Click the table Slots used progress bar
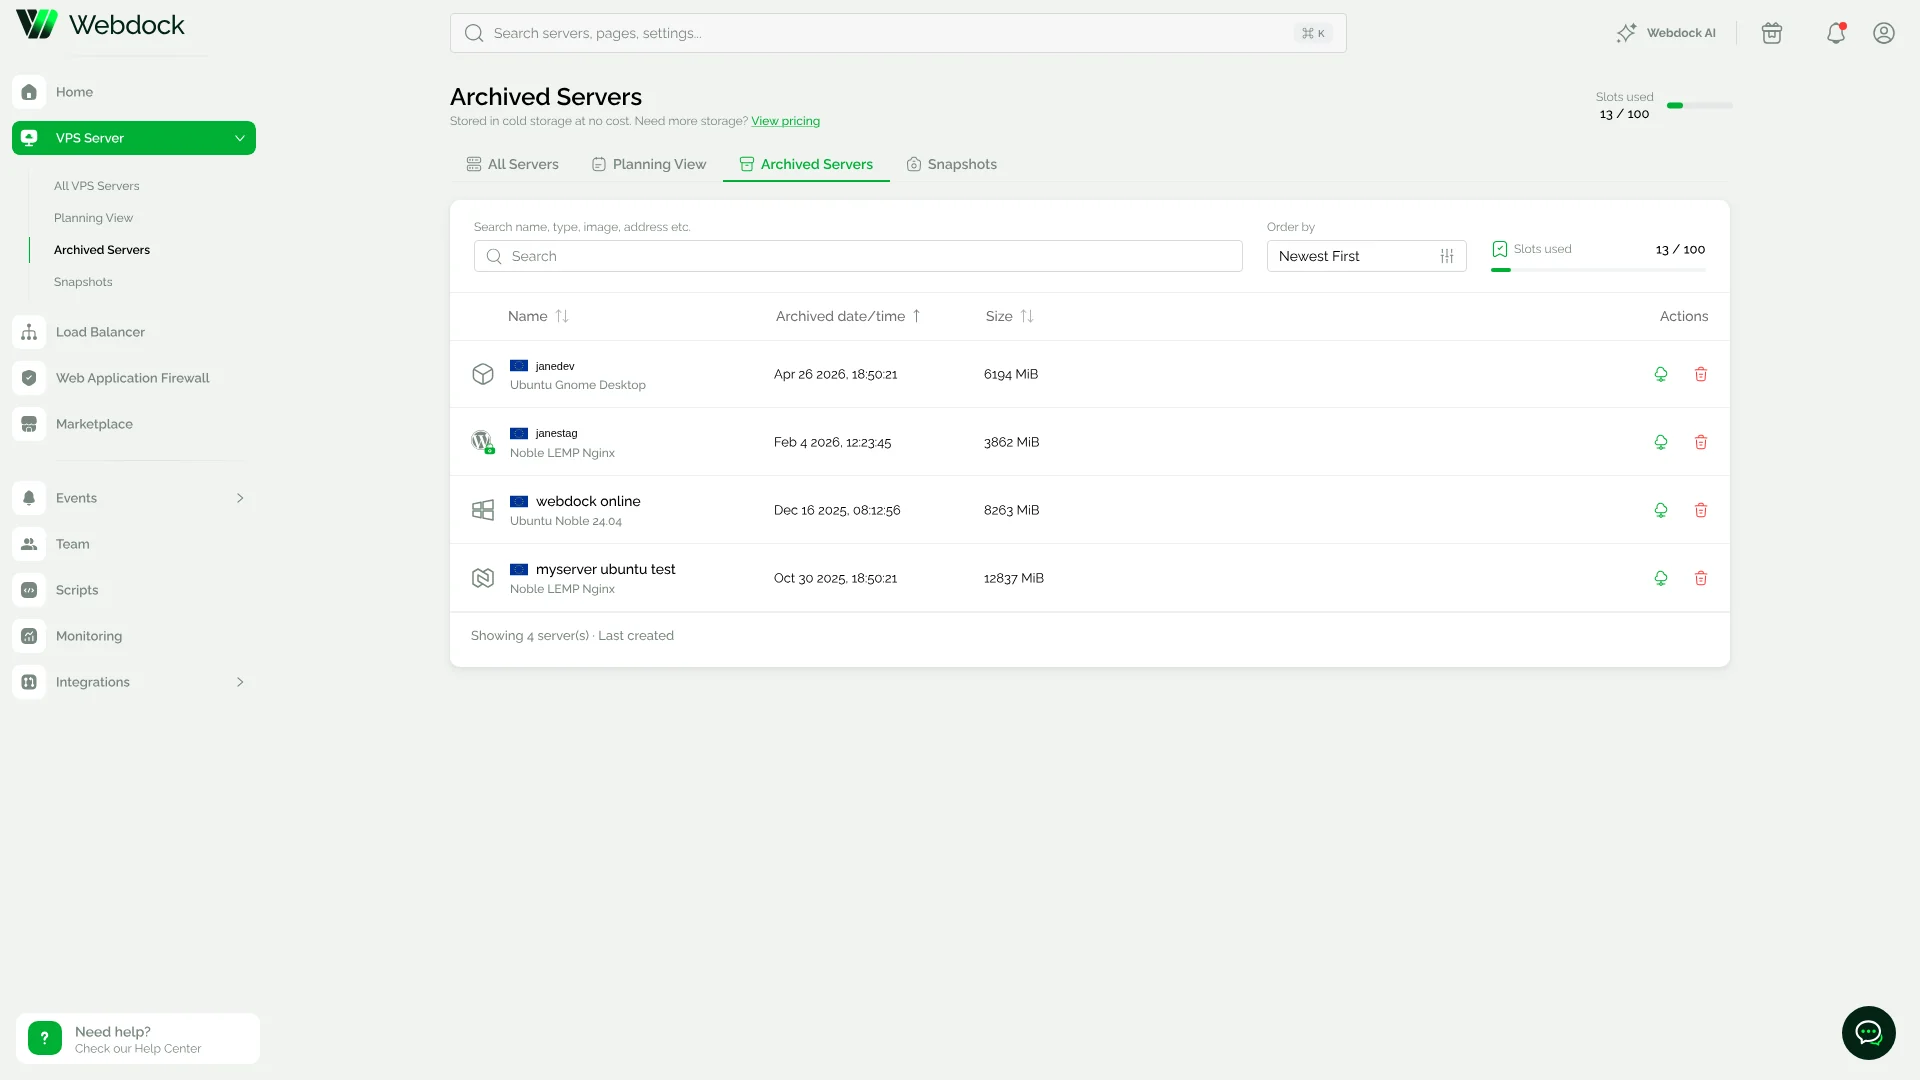 pos(1598,270)
